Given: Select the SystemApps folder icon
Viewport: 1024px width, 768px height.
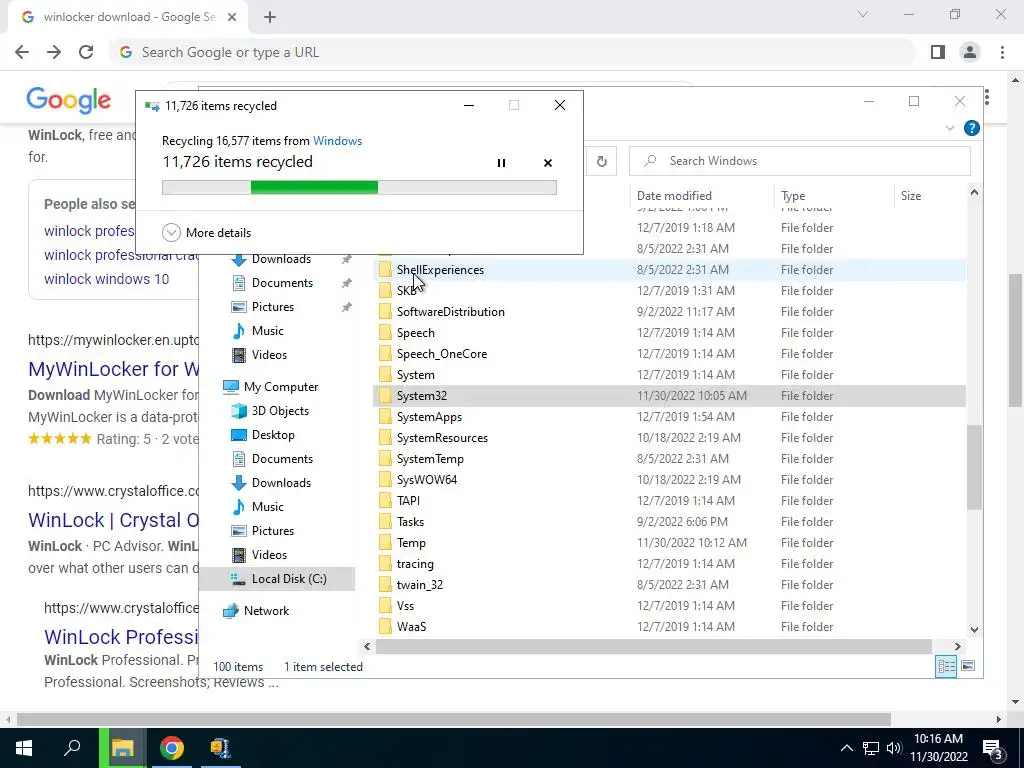Looking at the screenshot, I should tap(385, 417).
